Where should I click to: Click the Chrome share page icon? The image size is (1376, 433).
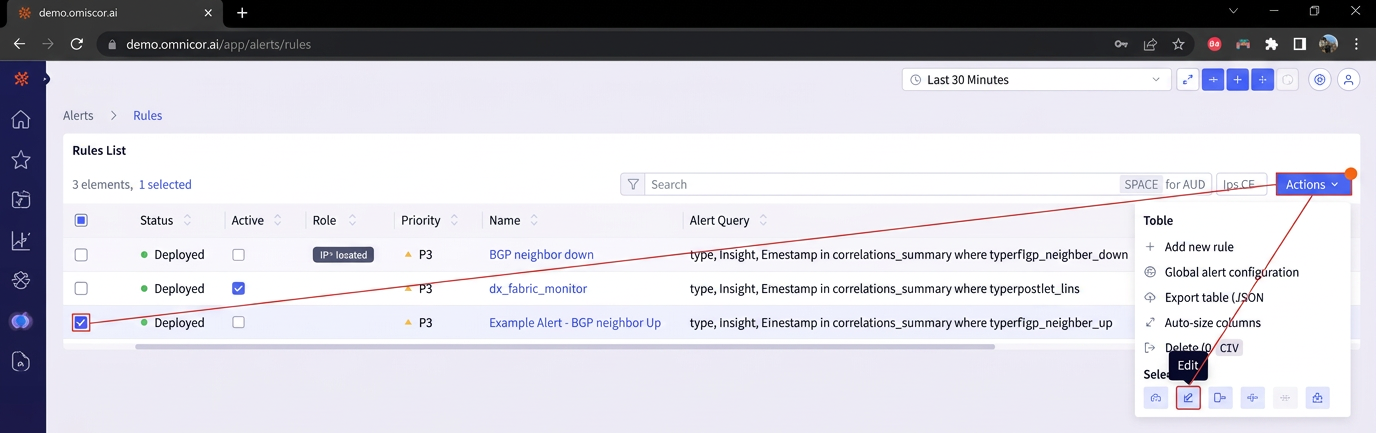click(x=1150, y=44)
